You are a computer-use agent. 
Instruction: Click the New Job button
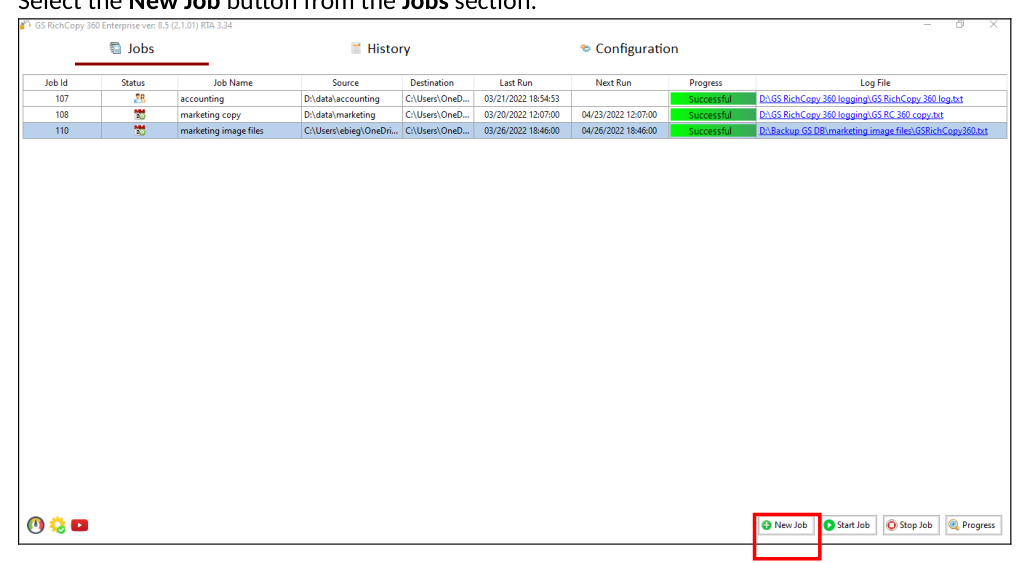(784, 525)
